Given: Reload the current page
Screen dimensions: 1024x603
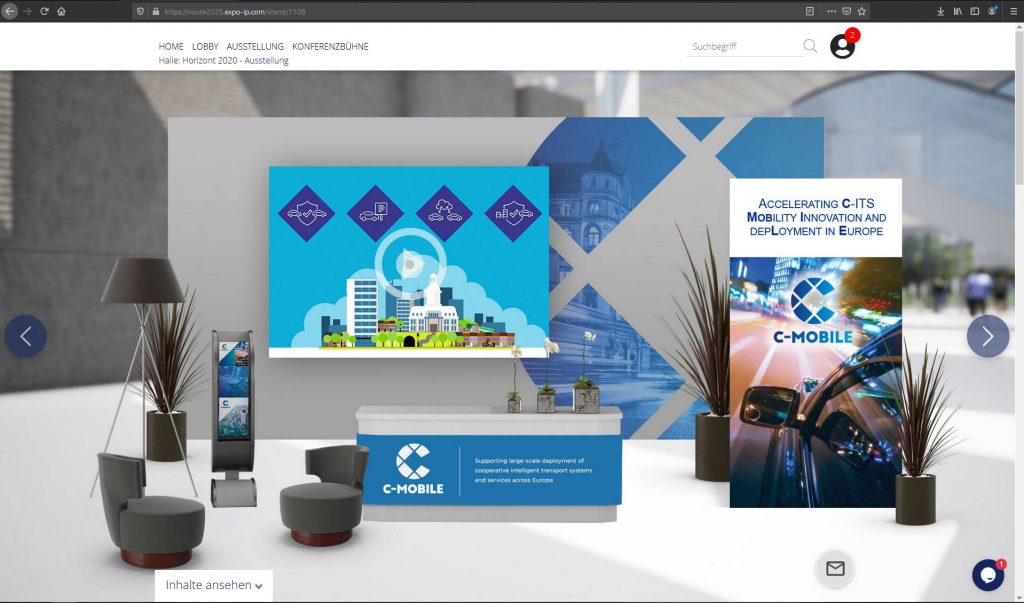Looking at the screenshot, I should click(44, 11).
